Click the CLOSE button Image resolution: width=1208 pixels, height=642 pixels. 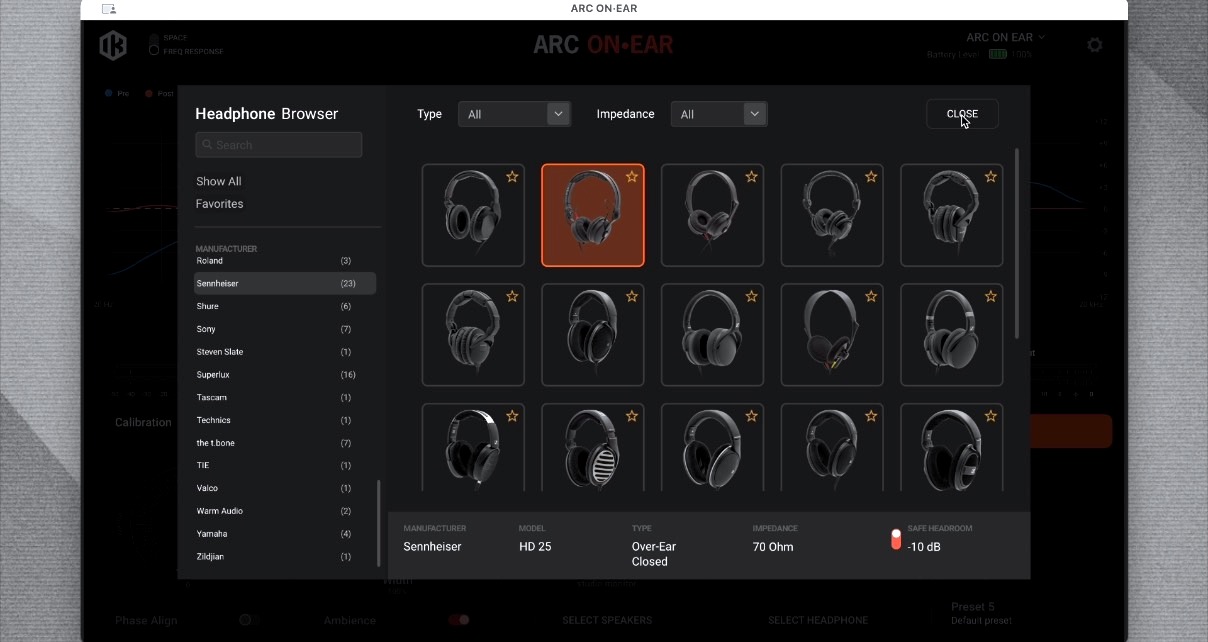(x=961, y=114)
